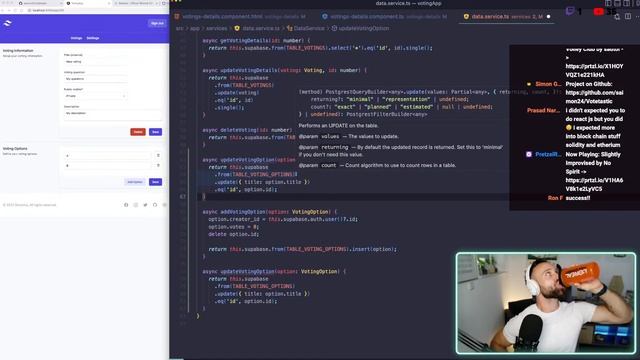This screenshot has height=360, width=640.
Task: Click the class icon beside DataService breadcrumb
Action: click(x=289, y=29)
